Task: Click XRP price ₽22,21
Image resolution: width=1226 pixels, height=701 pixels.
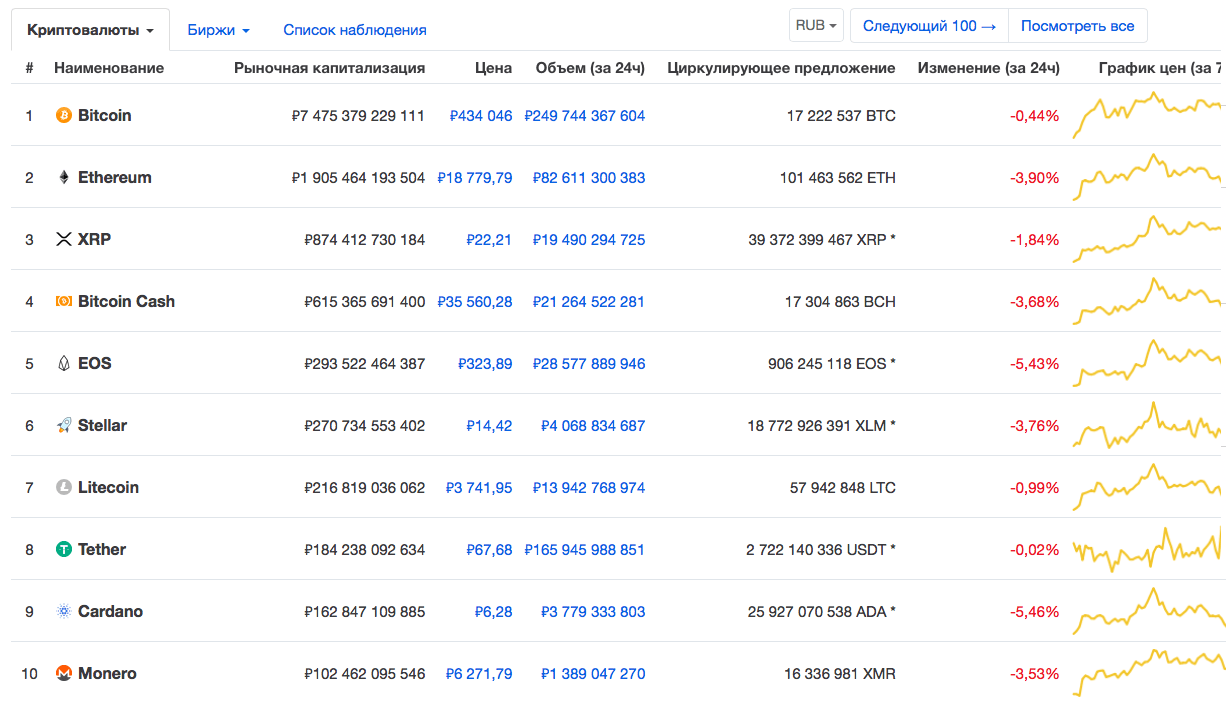Action: (489, 240)
